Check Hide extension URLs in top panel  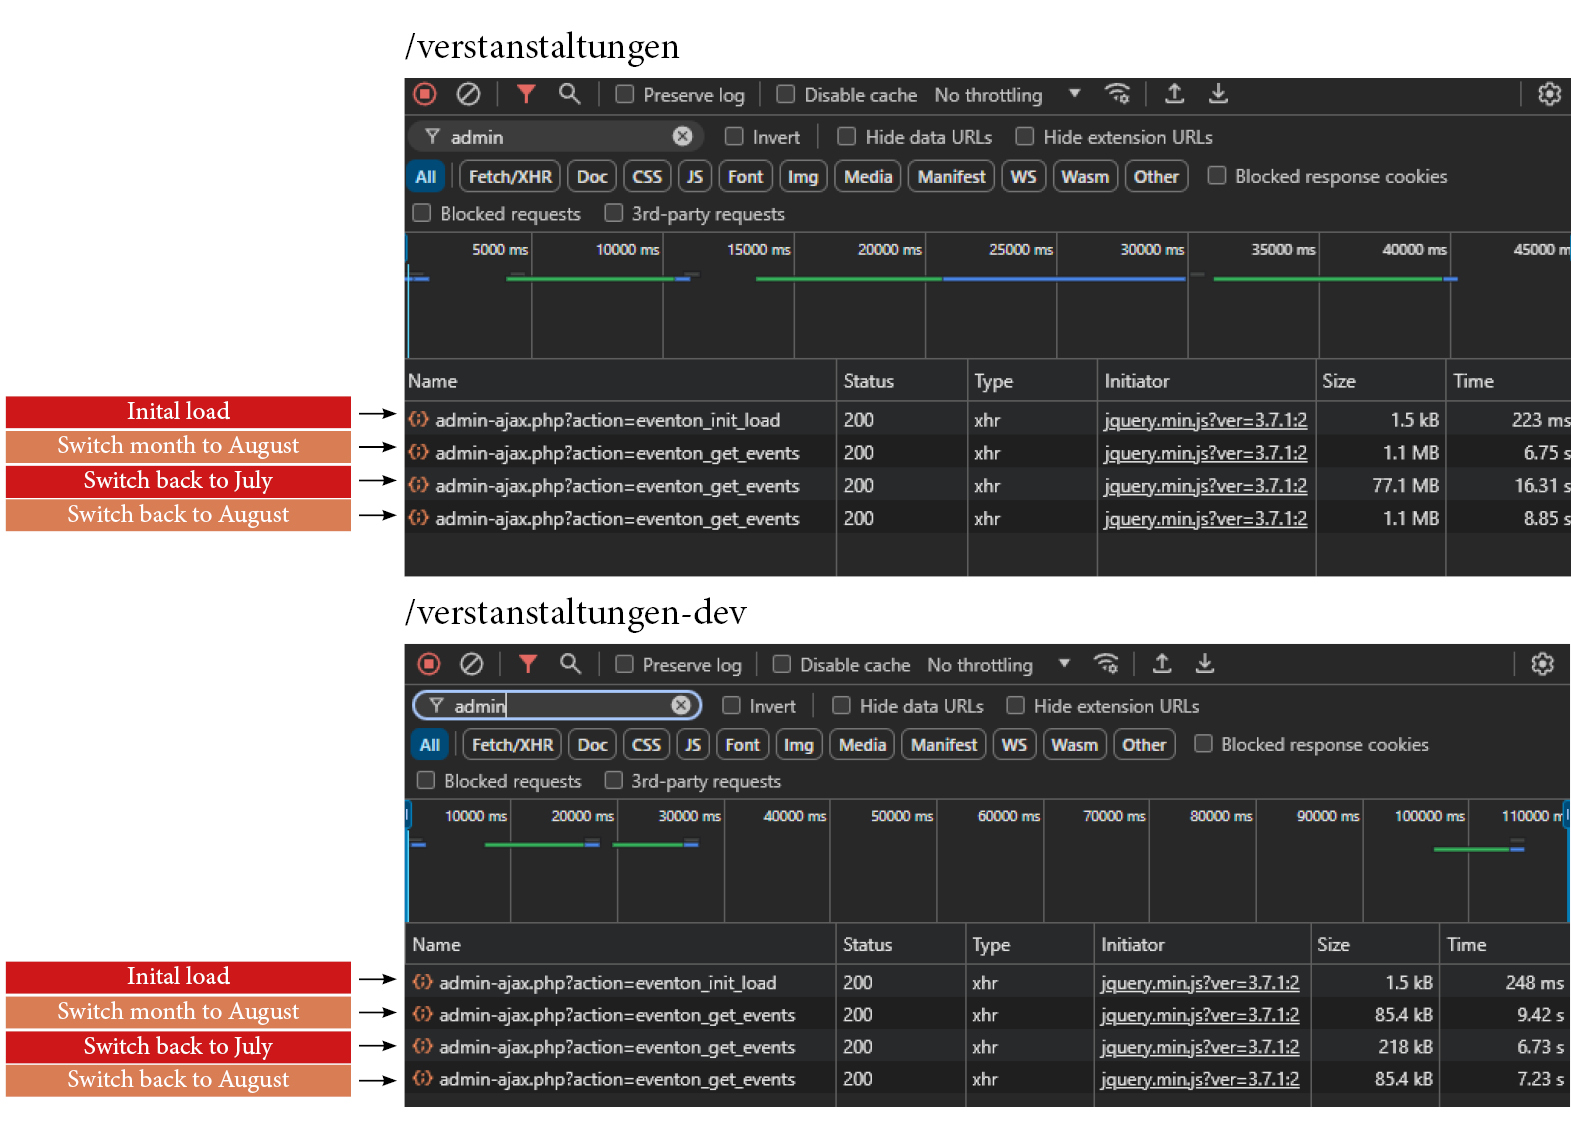tap(1025, 136)
